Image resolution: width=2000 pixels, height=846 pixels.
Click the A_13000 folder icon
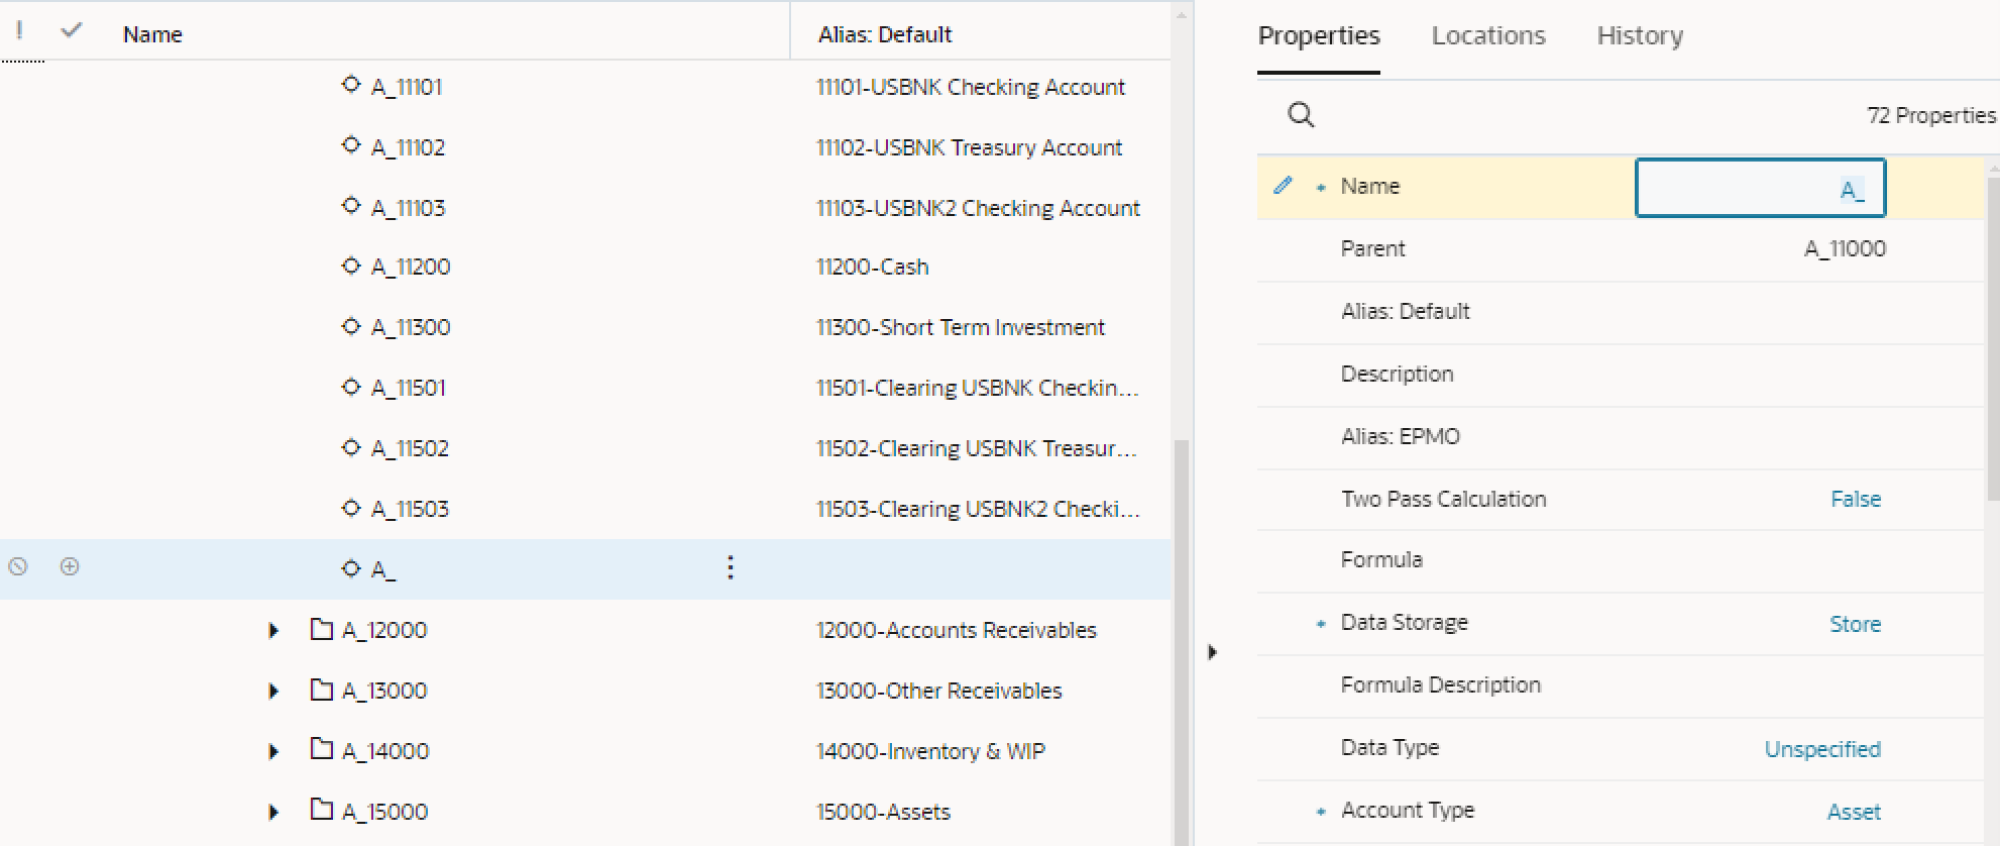[x=321, y=689]
